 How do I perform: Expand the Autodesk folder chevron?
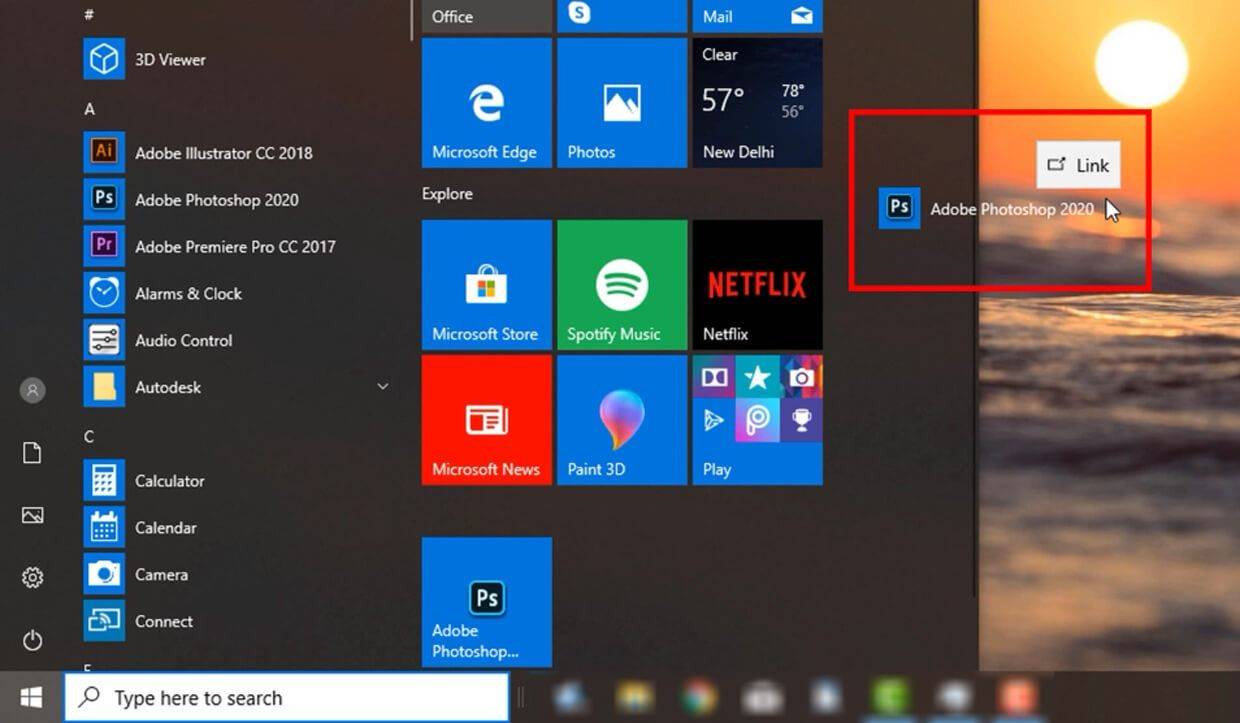click(x=382, y=387)
